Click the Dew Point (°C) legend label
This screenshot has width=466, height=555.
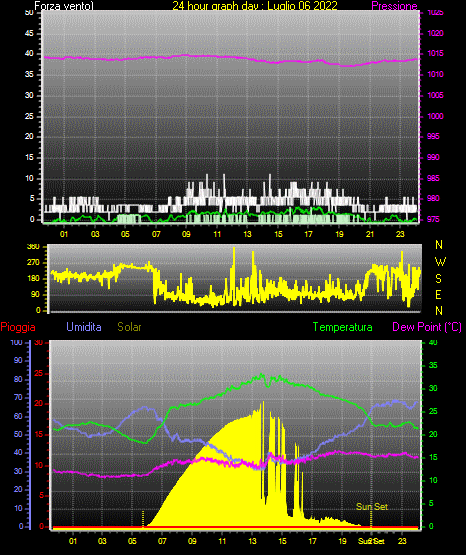pyautogui.click(x=427, y=327)
